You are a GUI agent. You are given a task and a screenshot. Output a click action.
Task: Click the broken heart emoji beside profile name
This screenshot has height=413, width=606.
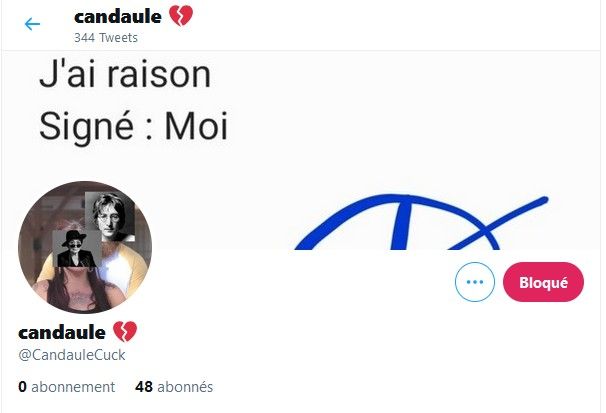pos(125,331)
